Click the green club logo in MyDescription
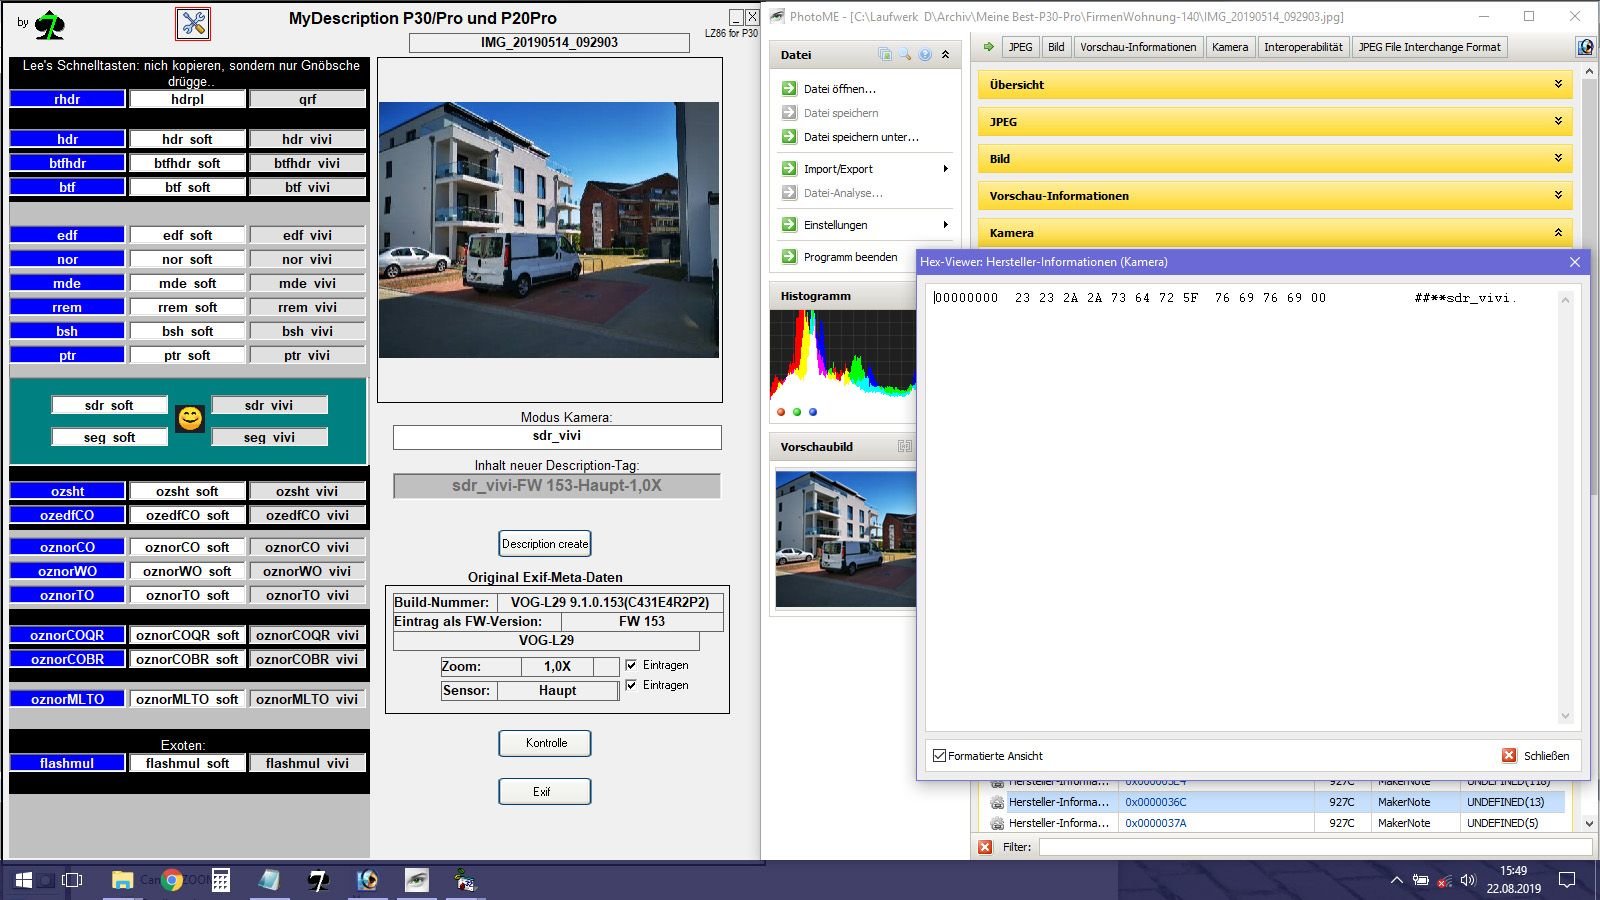Viewport: 1600px width, 900px height. pyautogui.click(x=49, y=25)
